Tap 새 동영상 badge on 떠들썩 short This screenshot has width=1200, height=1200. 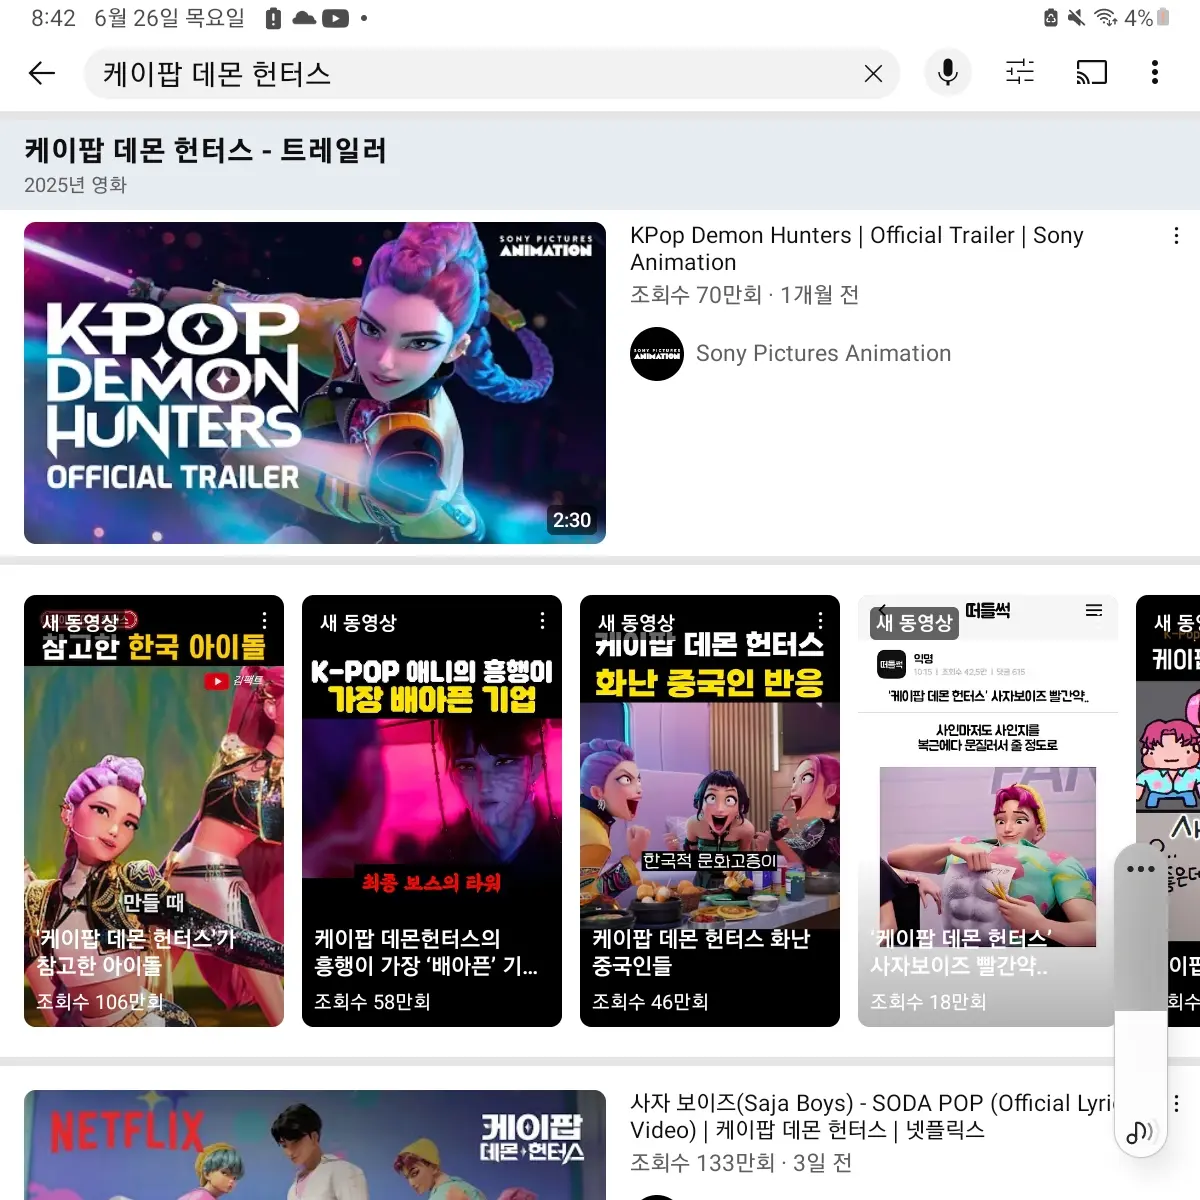click(914, 623)
